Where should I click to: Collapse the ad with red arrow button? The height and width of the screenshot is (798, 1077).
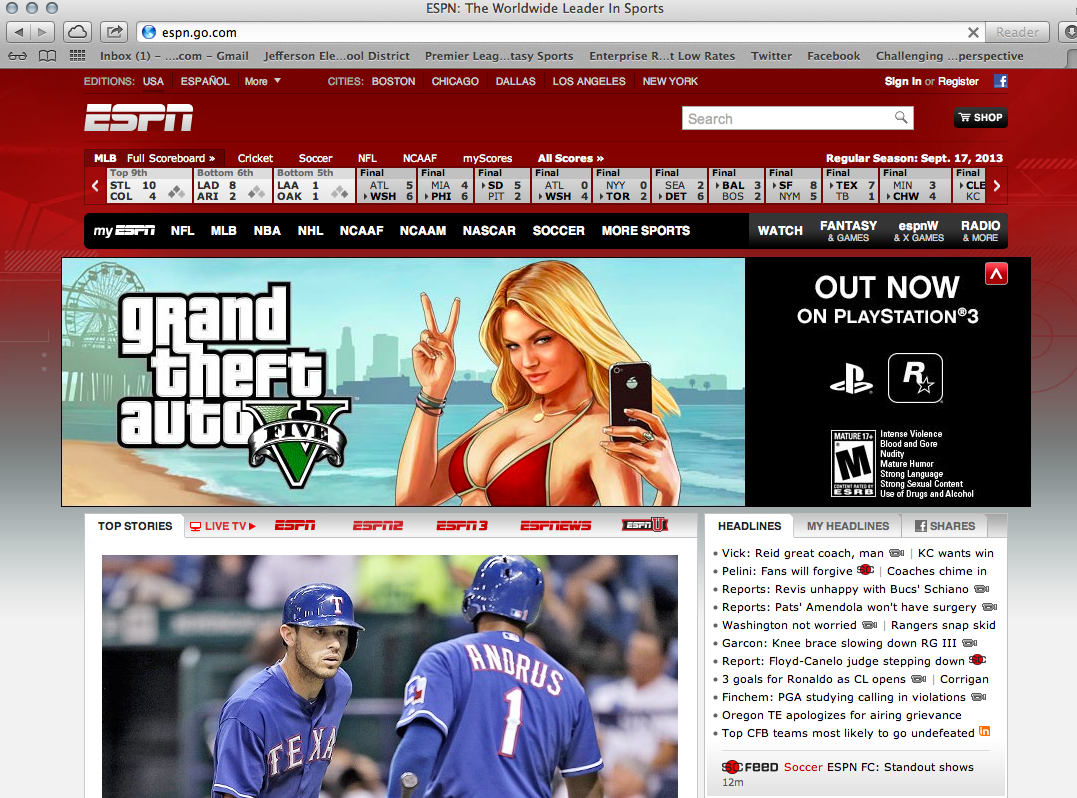(x=995, y=273)
